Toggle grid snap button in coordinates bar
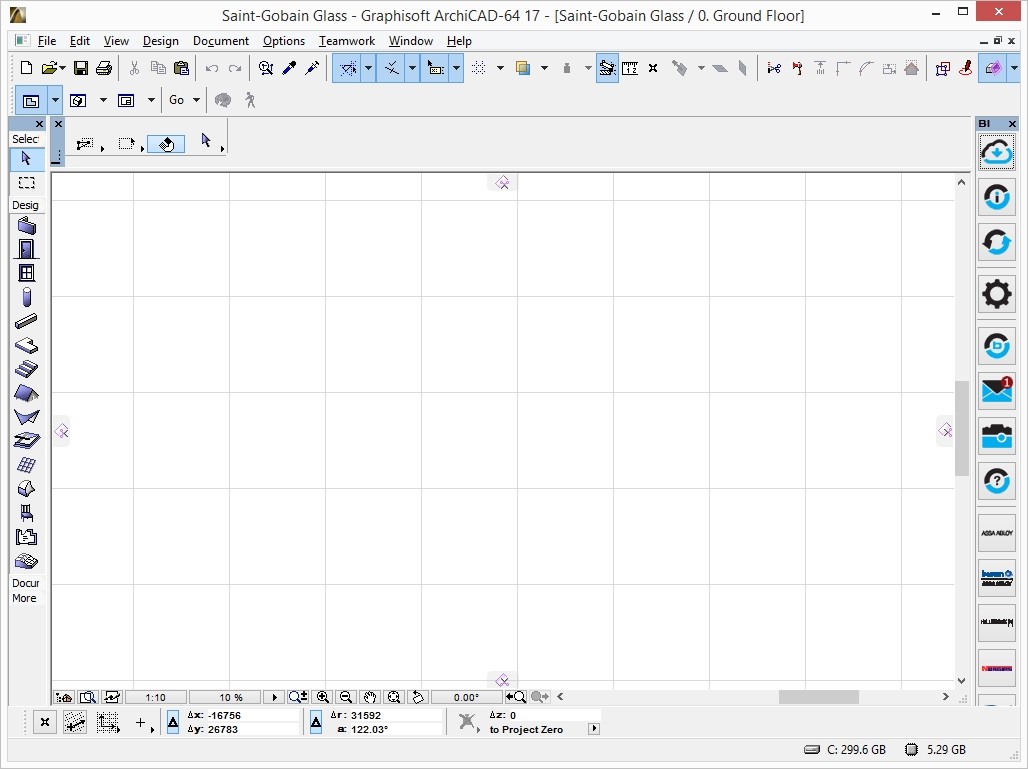1028x769 pixels. (x=108, y=722)
